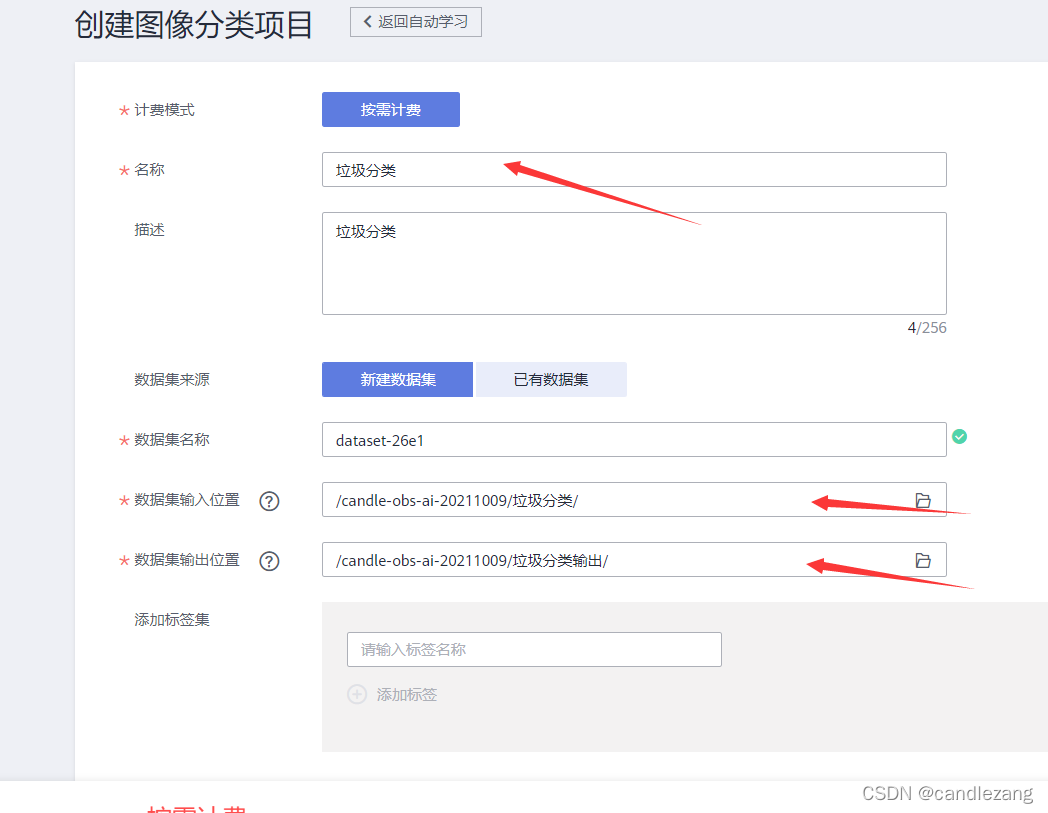The height and width of the screenshot is (813, 1048).
Task: Click the 返回自动学习 button
Action: (x=415, y=21)
